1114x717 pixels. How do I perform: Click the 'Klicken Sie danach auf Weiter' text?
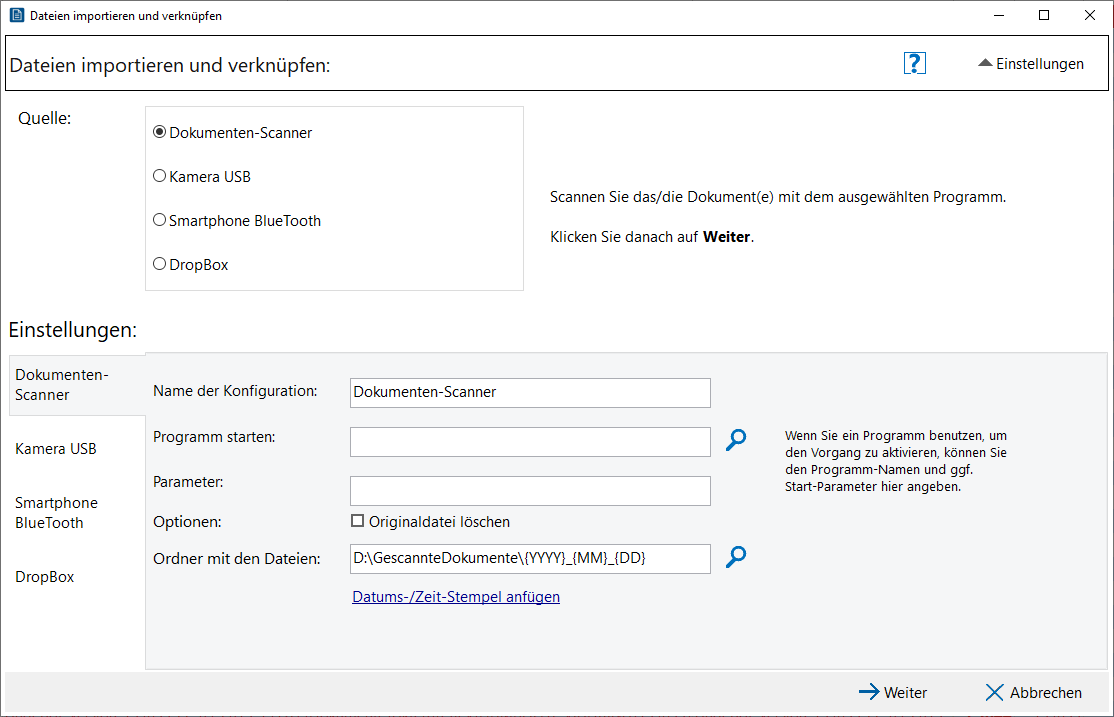click(x=651, y=237)
